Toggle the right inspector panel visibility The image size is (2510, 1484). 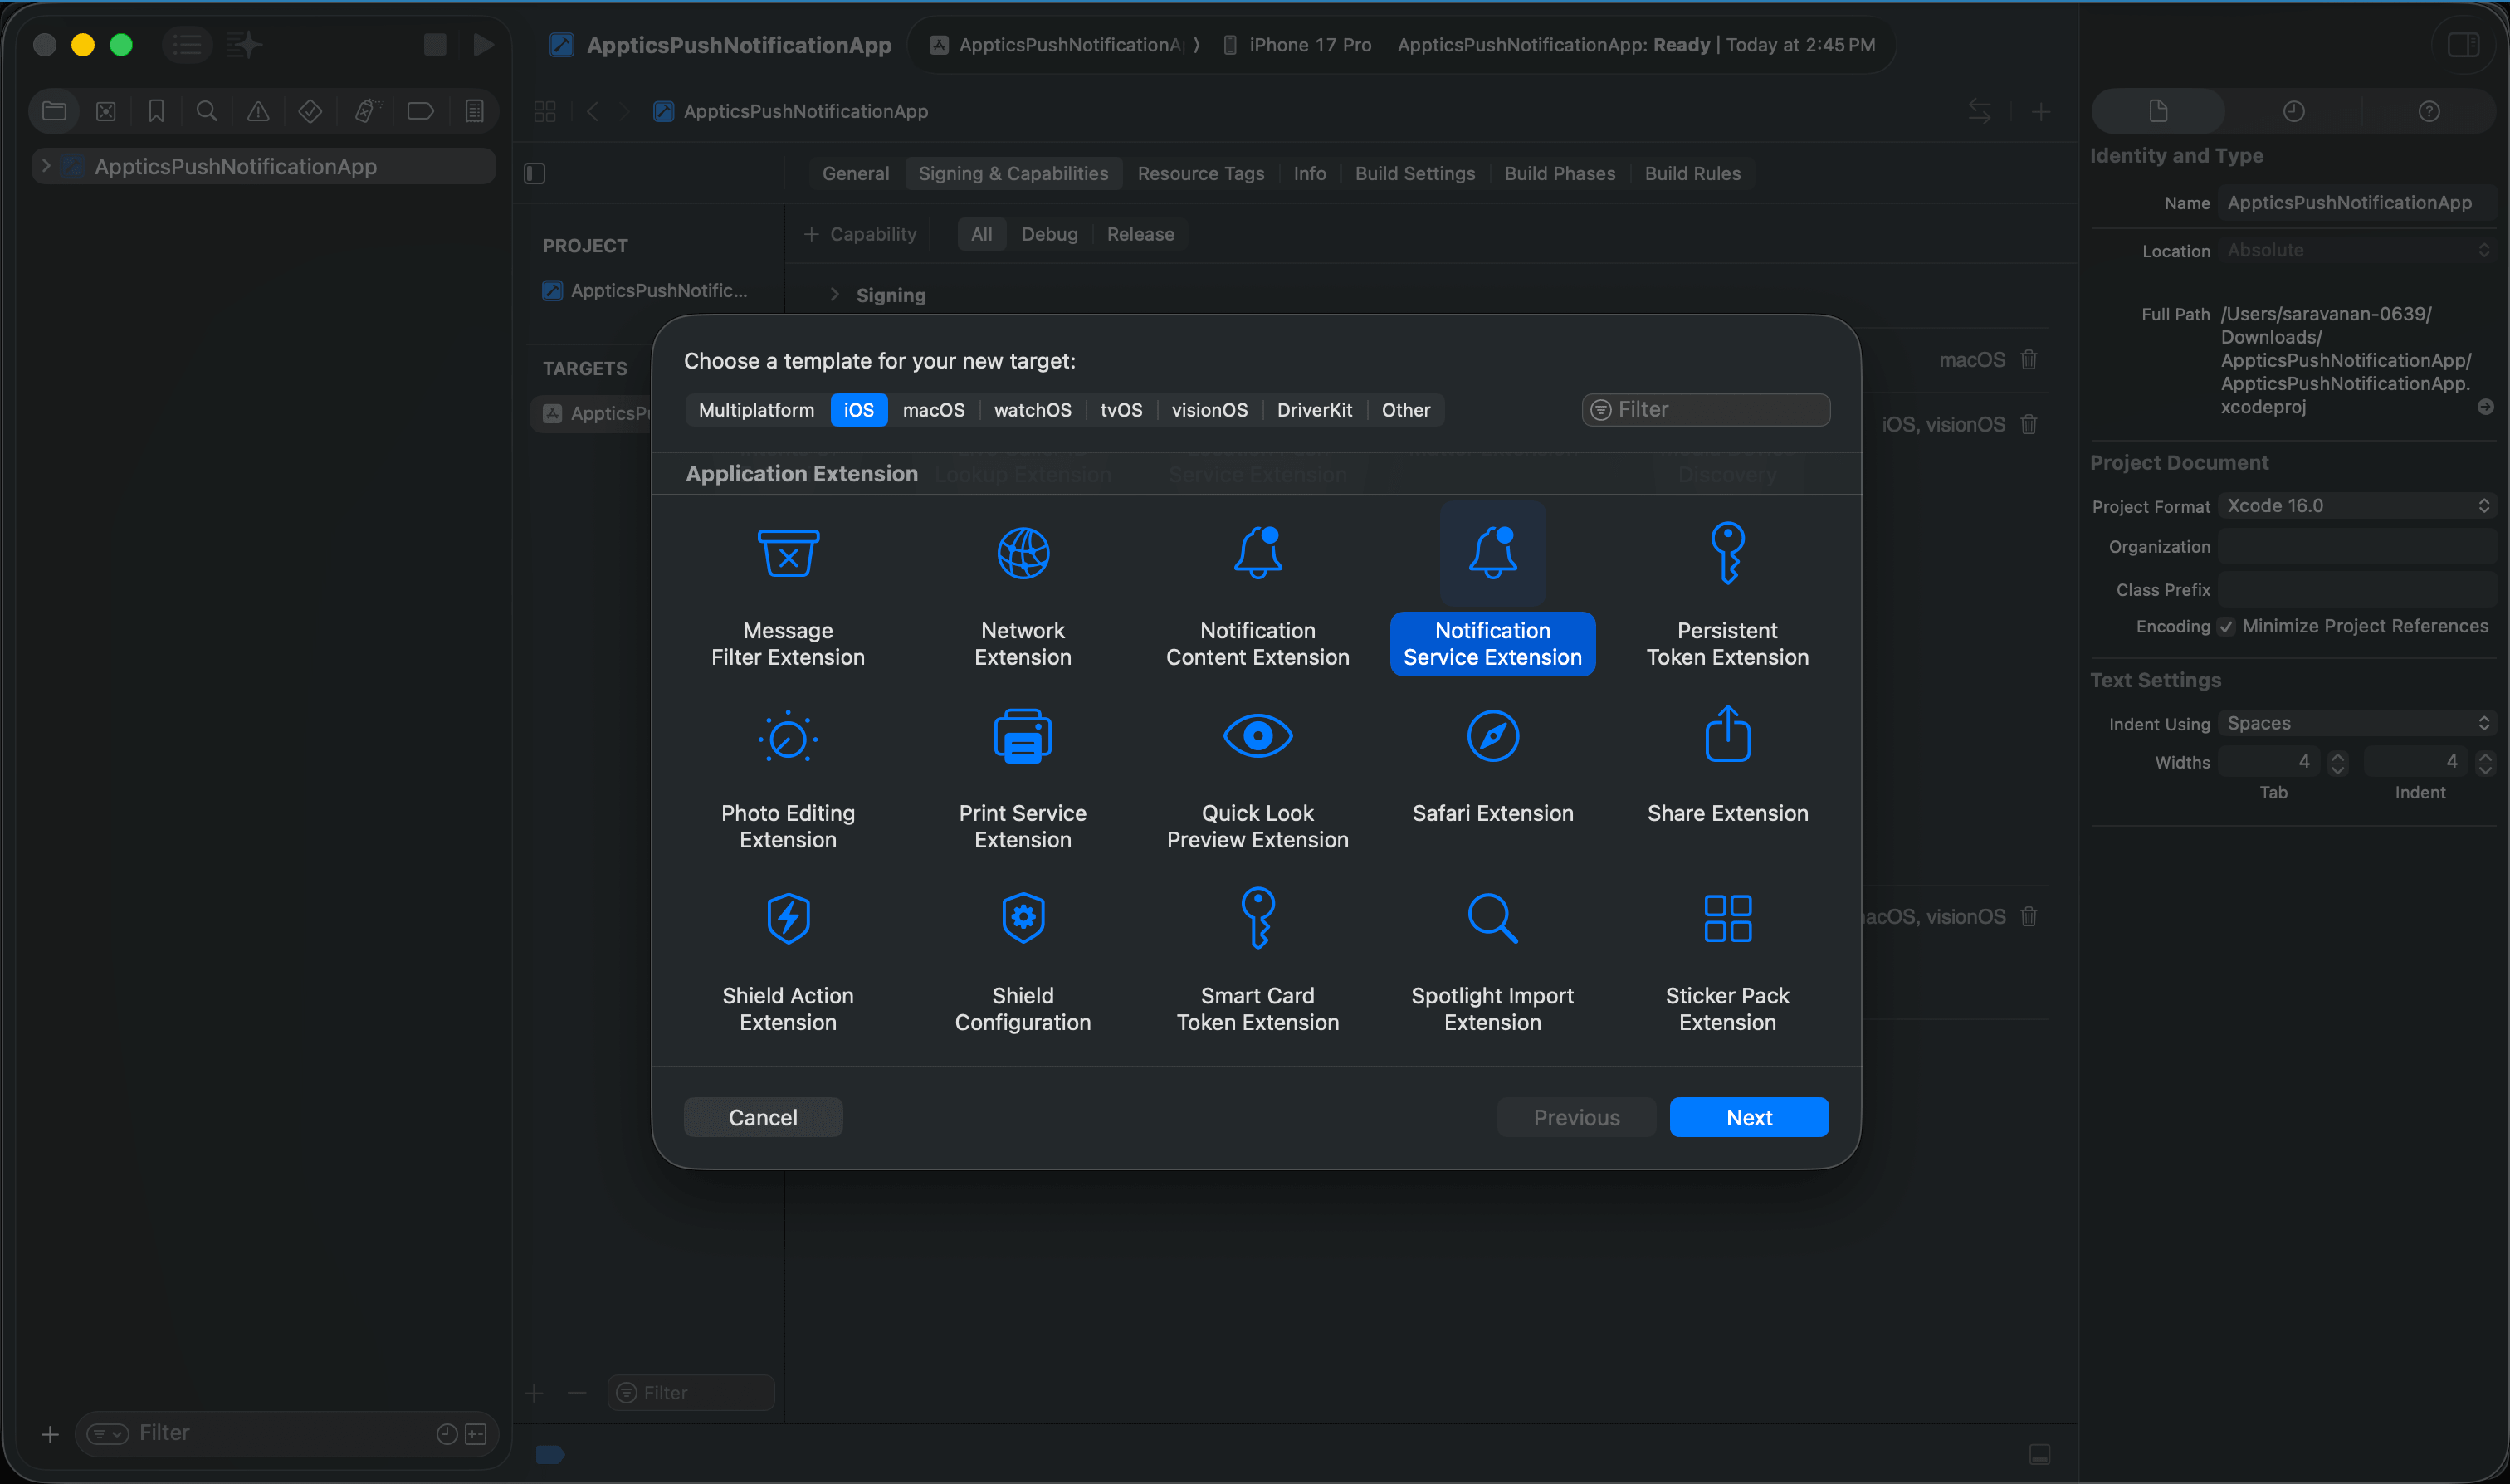click(x=2462, y=45)
